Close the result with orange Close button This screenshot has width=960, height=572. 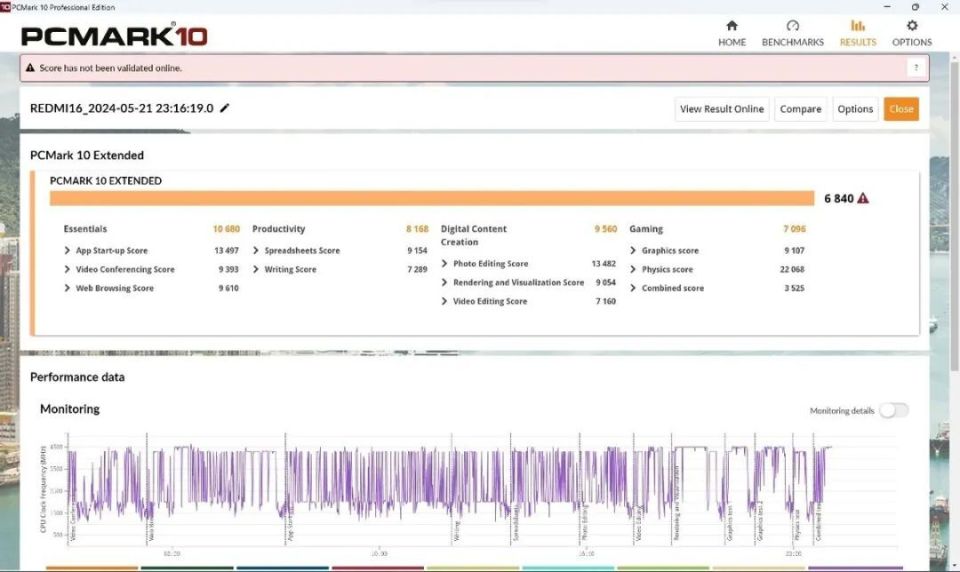point(901,109)
